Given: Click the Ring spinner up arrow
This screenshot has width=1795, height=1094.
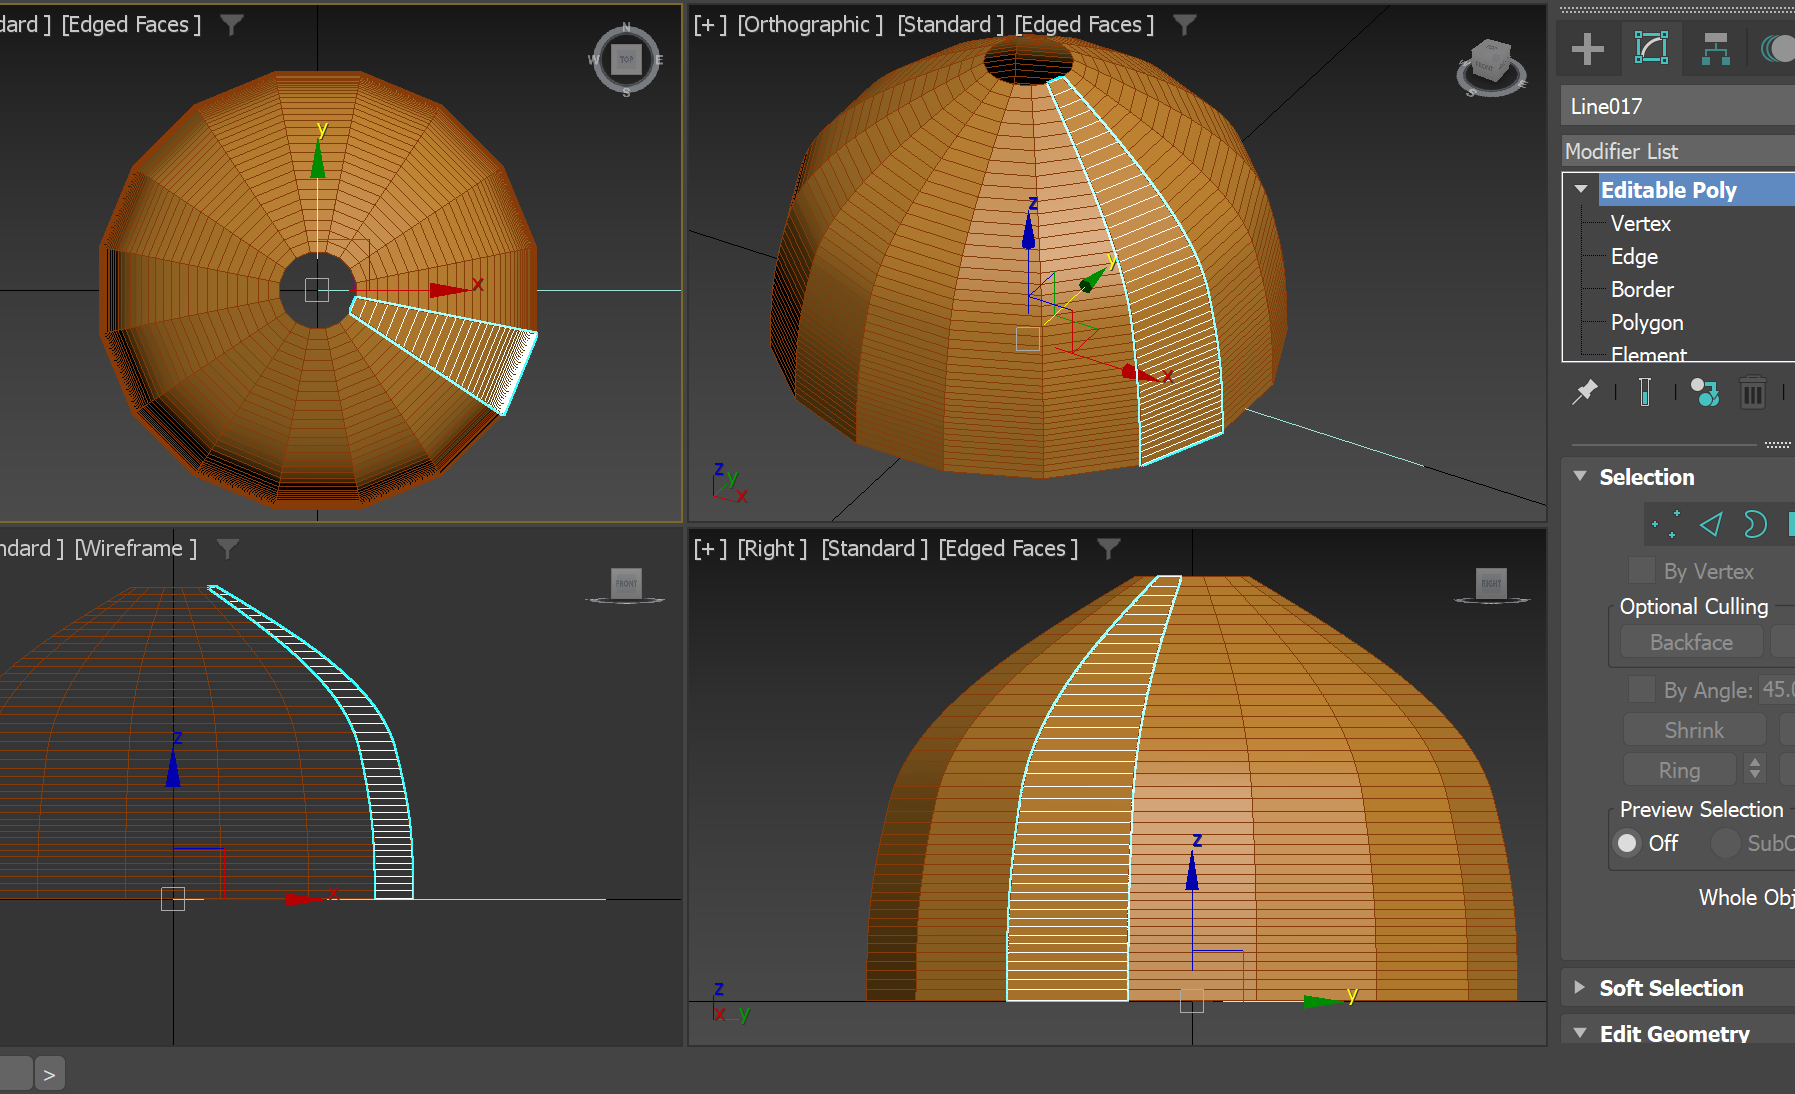Looking at the screenshot, I should [1753, 763].
